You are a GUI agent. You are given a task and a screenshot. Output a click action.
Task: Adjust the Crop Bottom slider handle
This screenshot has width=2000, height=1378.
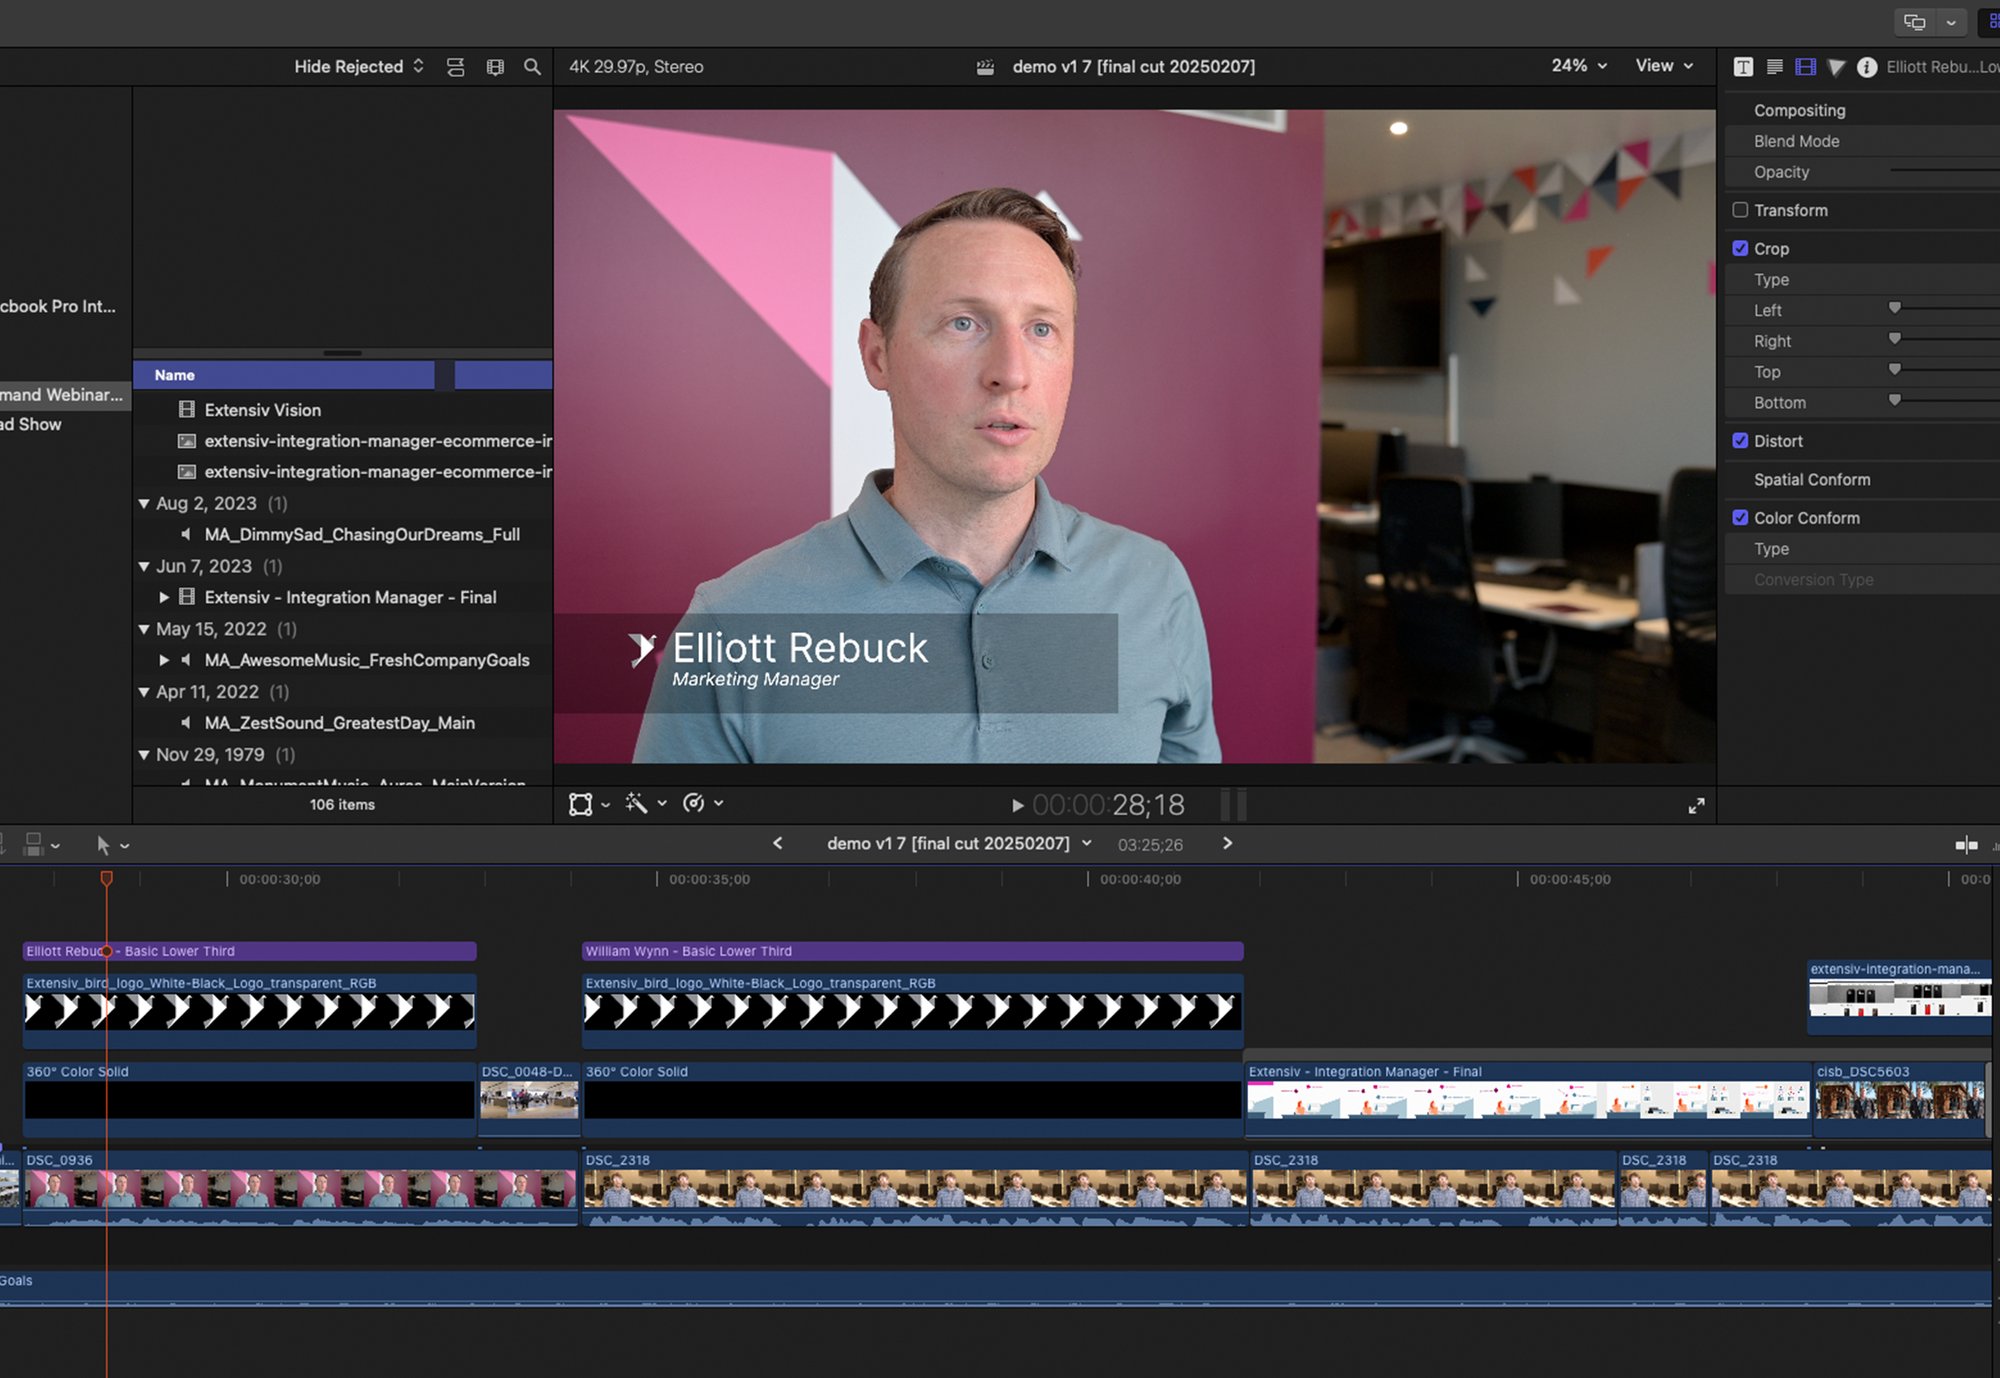click(1894, 401)
